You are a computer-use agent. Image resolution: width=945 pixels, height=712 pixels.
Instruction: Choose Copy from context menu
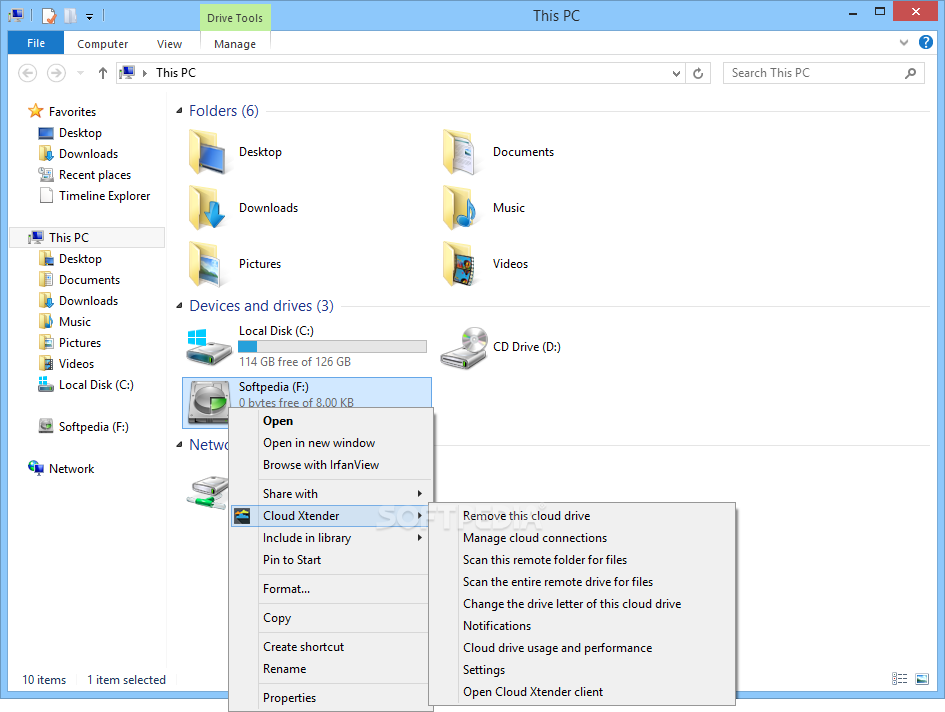click(x=331, y=618)
